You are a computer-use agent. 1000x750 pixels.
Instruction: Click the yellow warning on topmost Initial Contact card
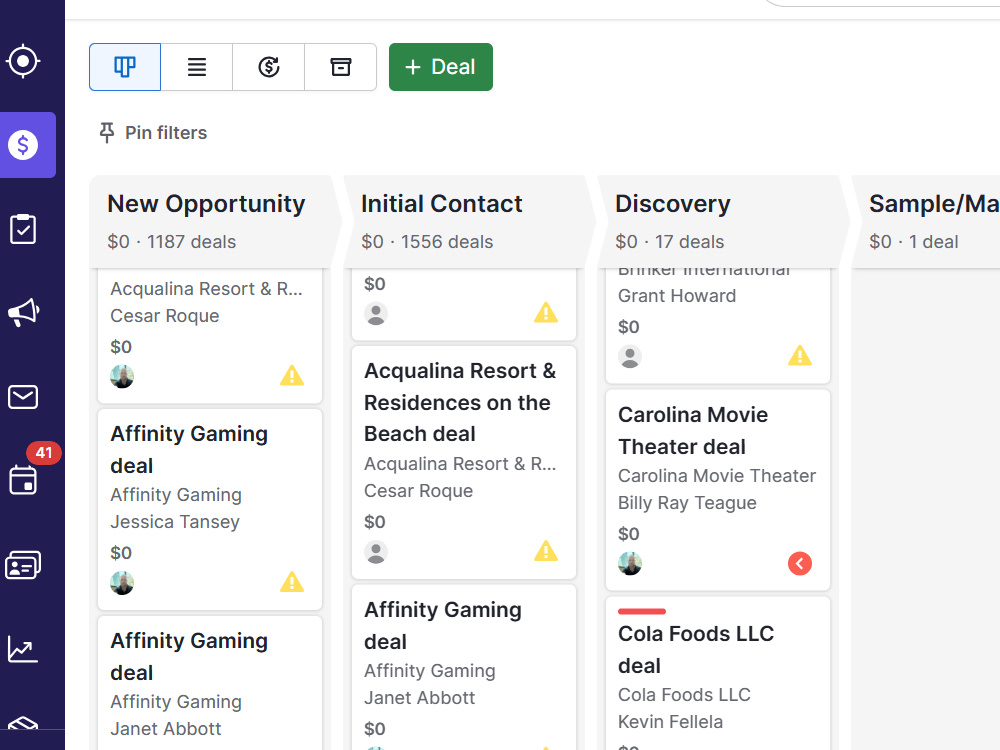545,312
